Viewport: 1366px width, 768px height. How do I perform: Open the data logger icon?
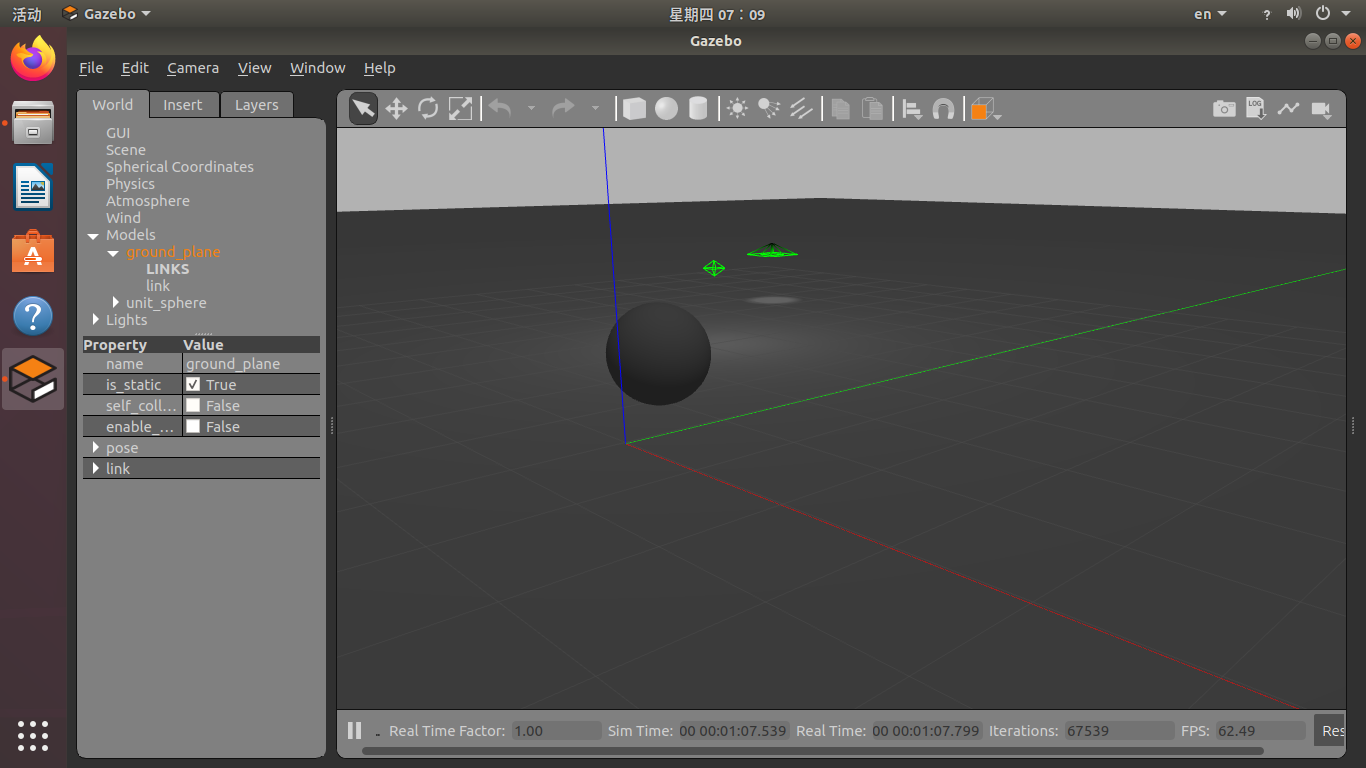[x=1257, y=108]
